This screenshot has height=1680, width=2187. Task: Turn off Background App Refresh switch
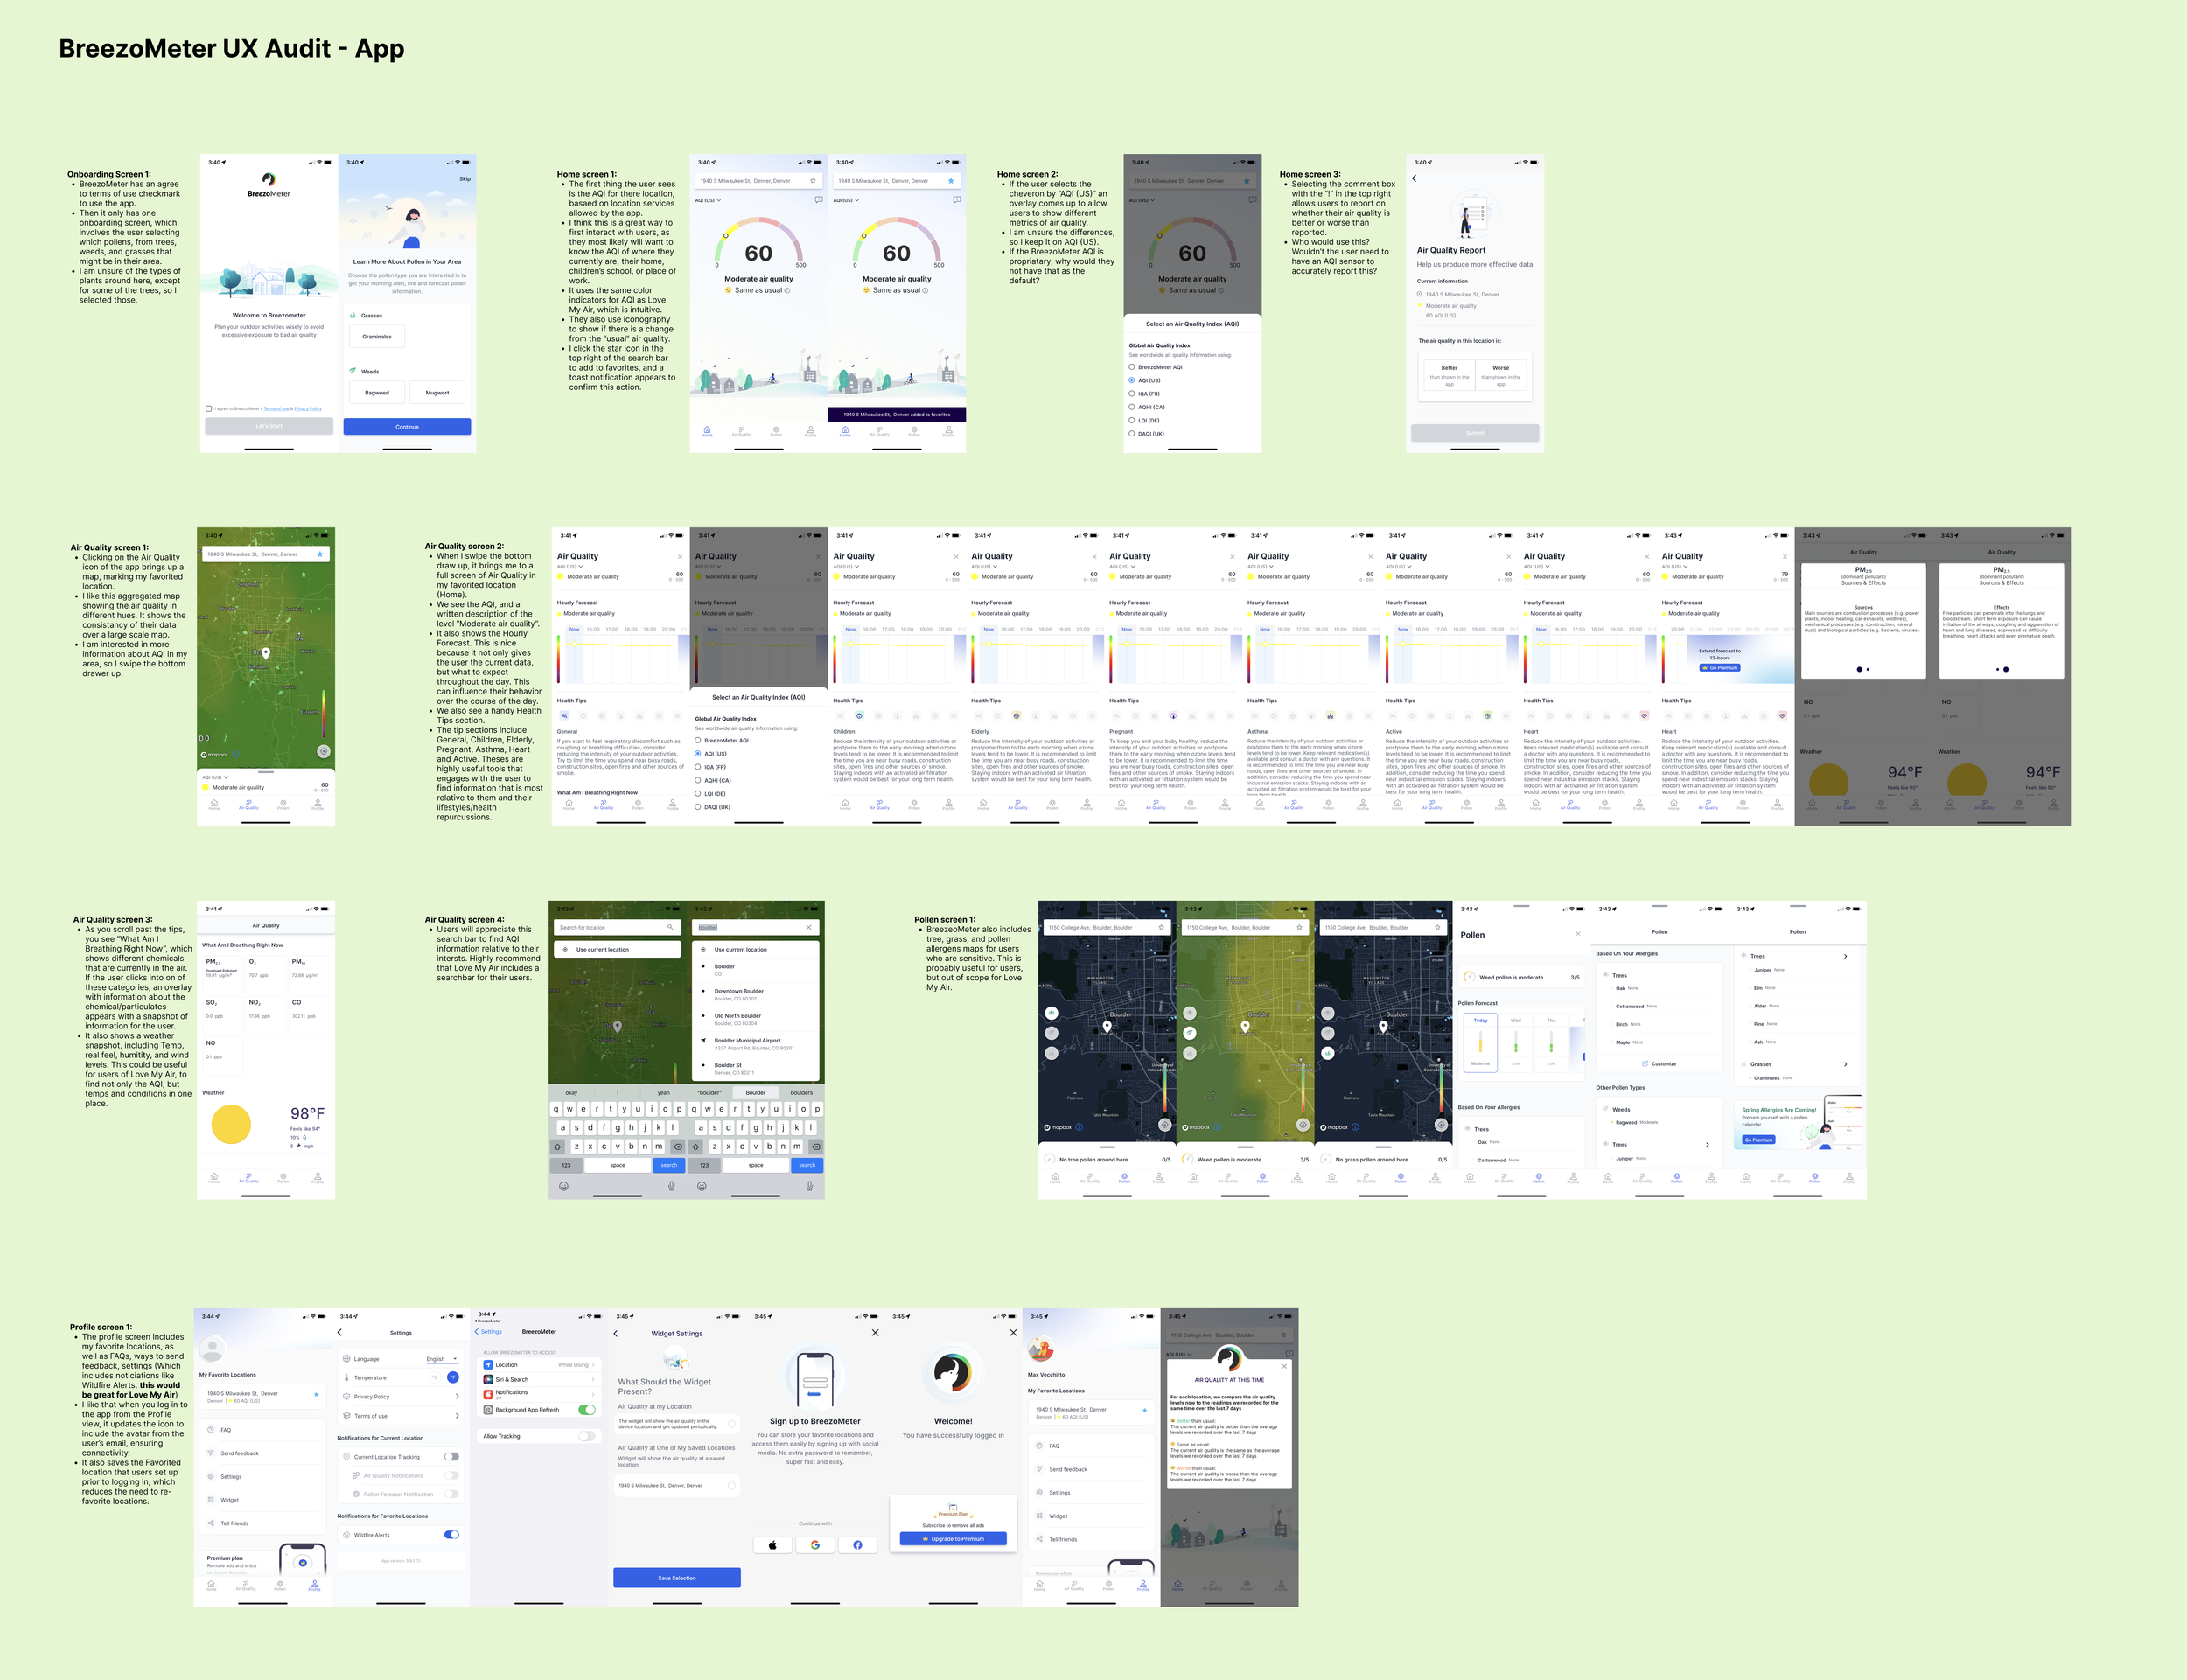587,1410
